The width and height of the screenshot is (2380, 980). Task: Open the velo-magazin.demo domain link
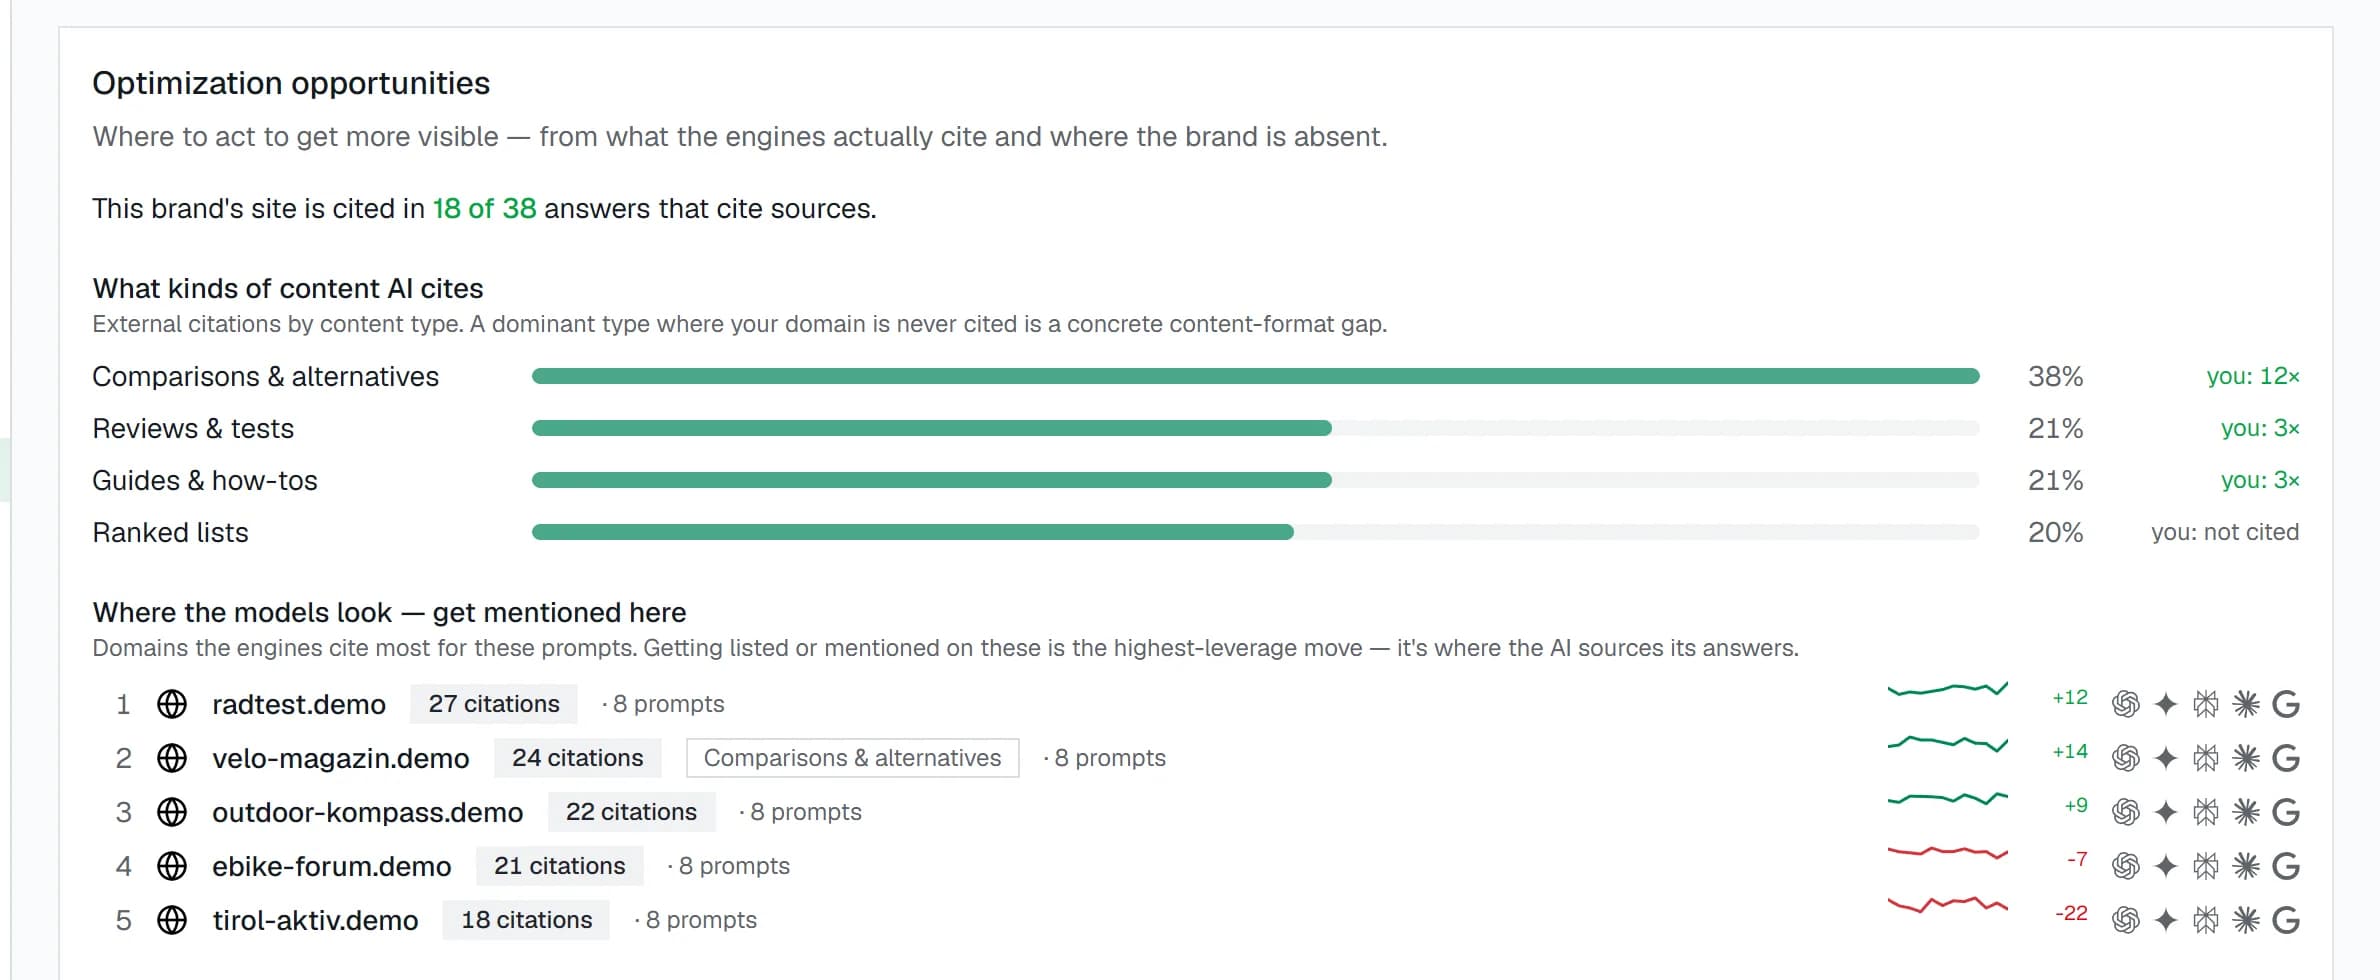[x=340, y=759]
